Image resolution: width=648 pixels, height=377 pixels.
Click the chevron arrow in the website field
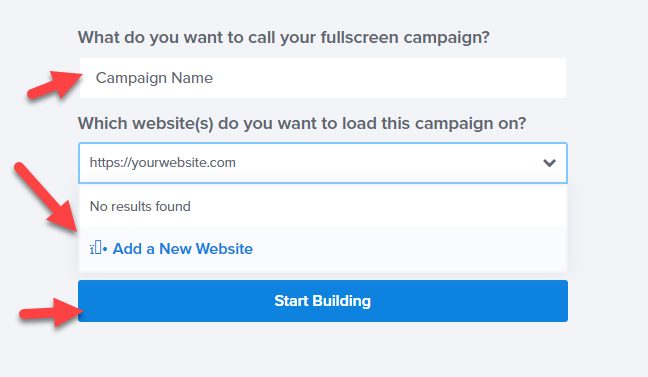click(x=549, y=163)
